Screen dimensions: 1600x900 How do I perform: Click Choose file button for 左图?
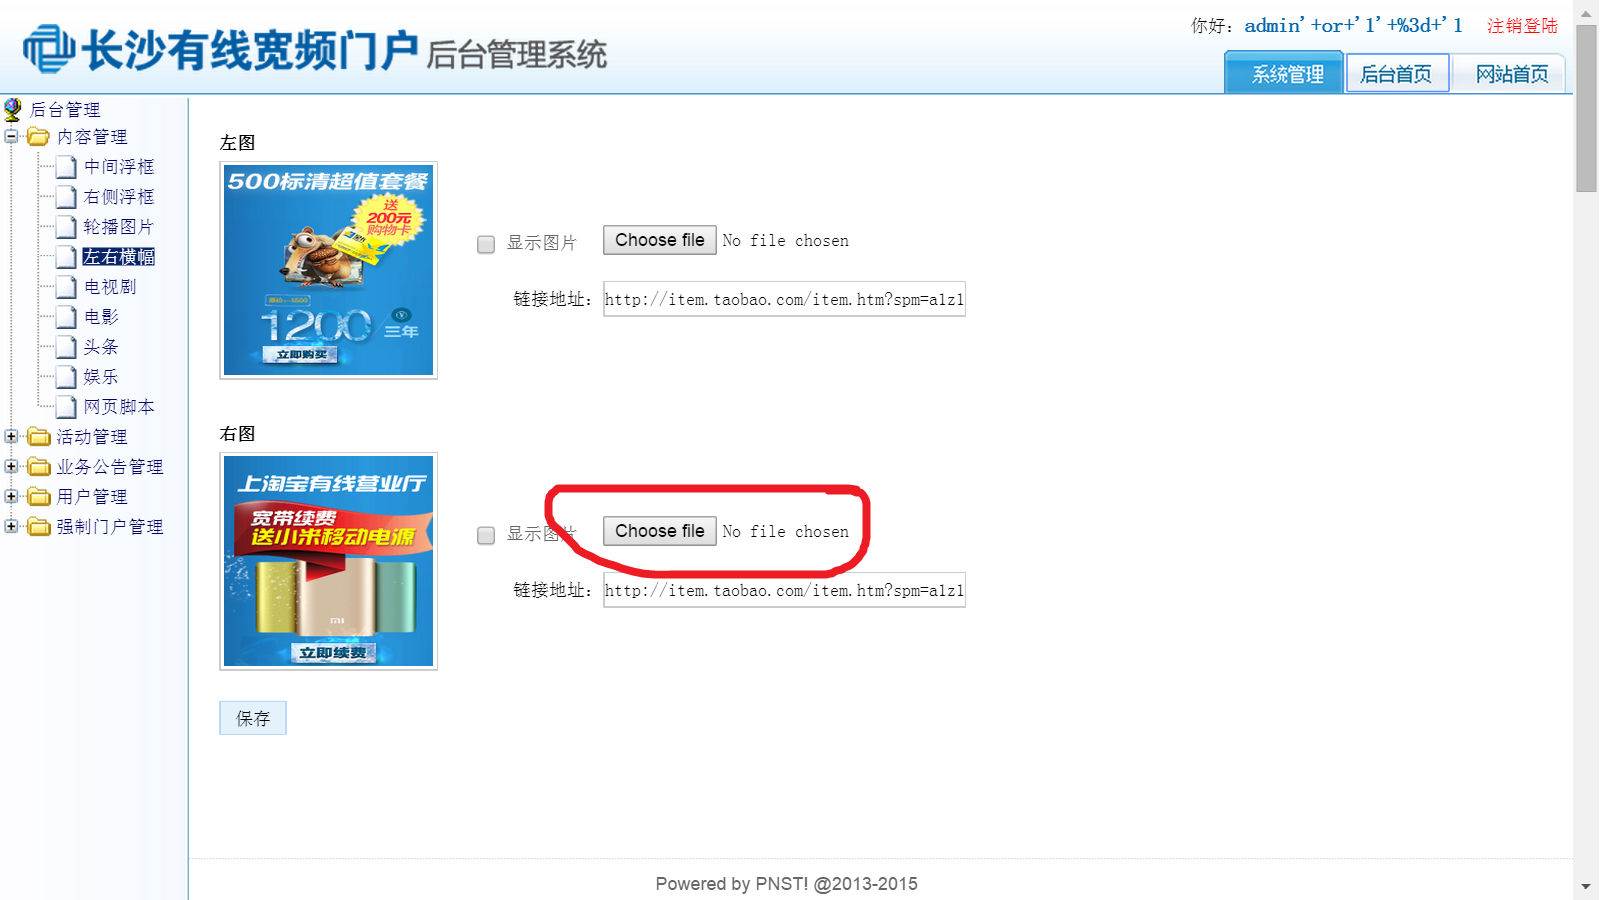[660, 240]
